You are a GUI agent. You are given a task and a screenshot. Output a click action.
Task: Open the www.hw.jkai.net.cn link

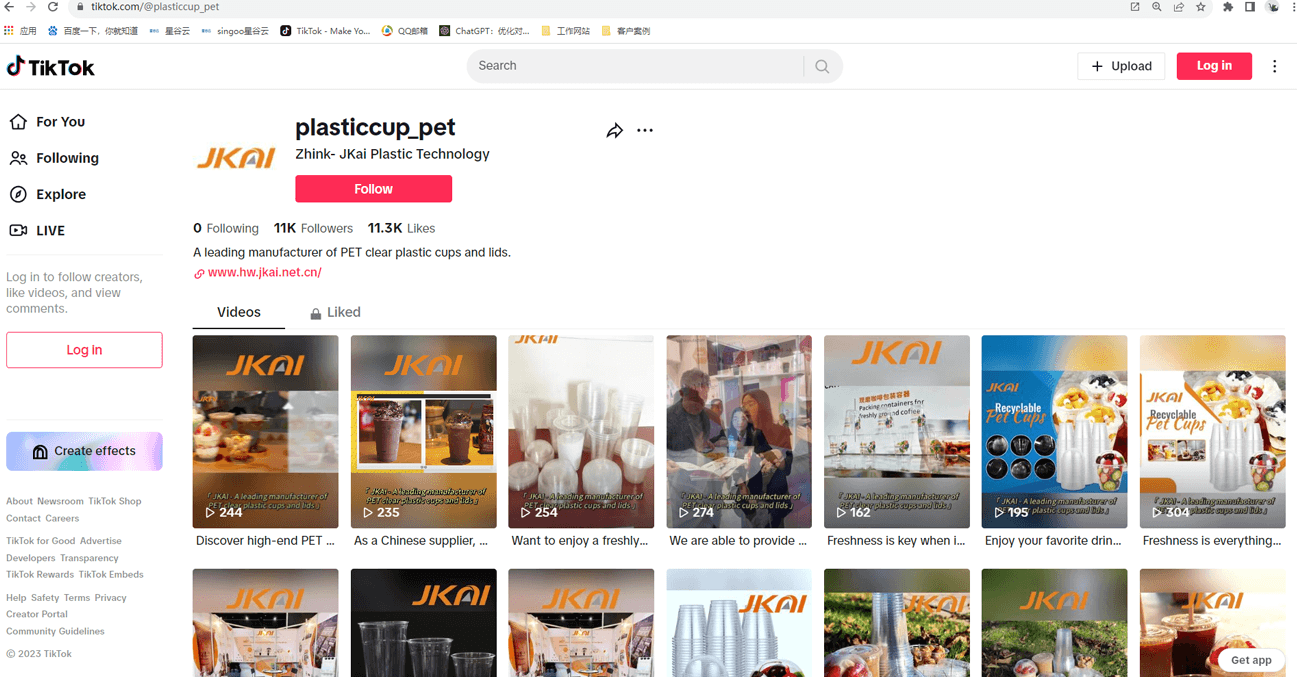[x=264, y=272]
